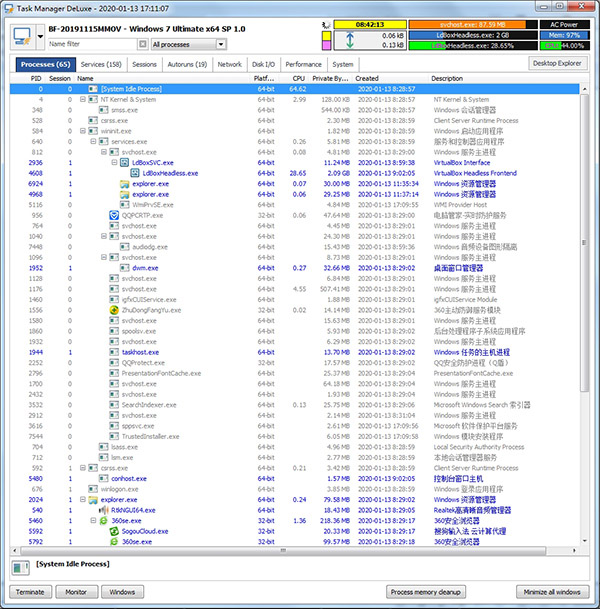Click the computer connection icon button
The height and width of the screenshot is (609, 600).
click(x=22, y=37)
